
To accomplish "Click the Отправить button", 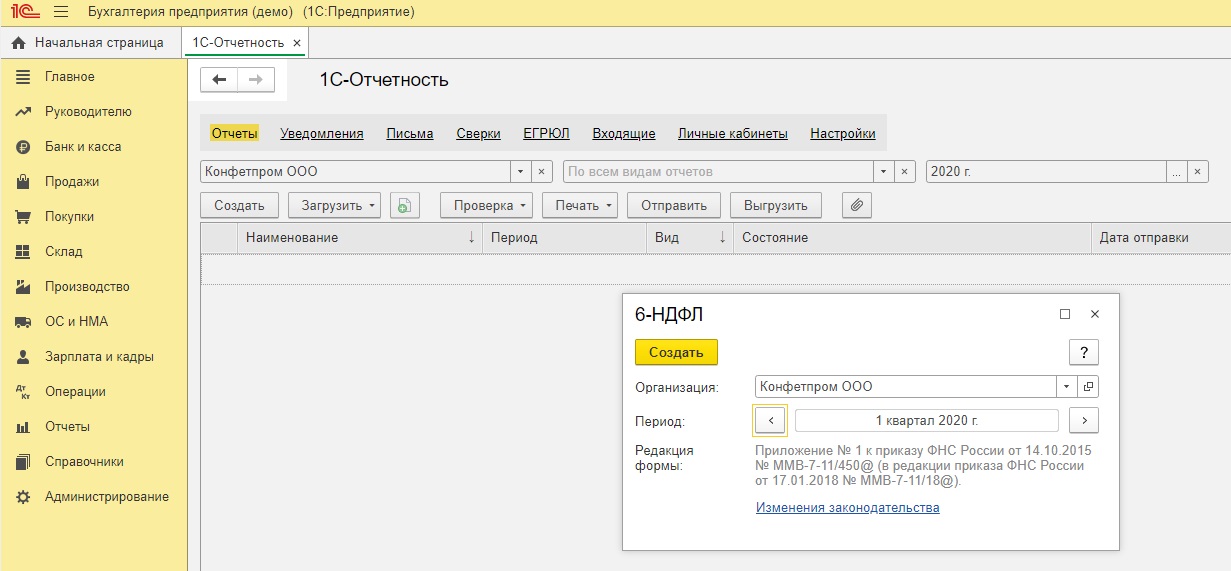I will click(674, 206).
